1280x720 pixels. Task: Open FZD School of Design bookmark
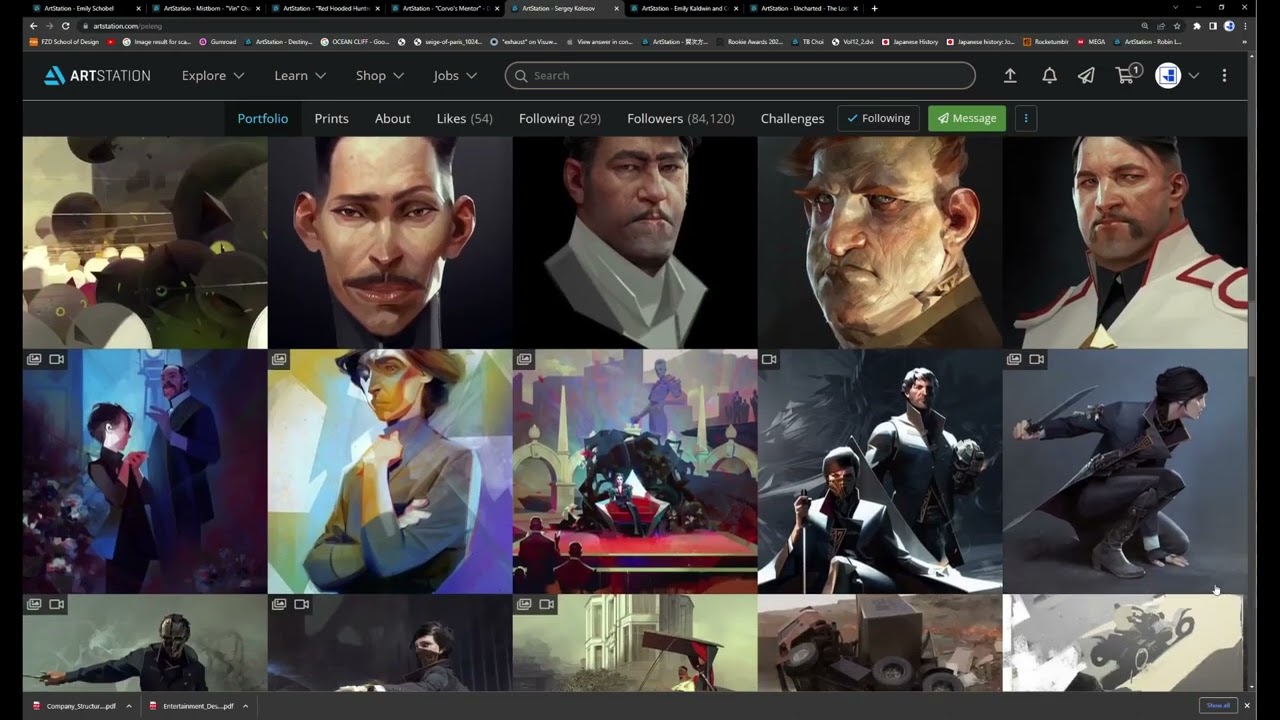click(65, 42)
